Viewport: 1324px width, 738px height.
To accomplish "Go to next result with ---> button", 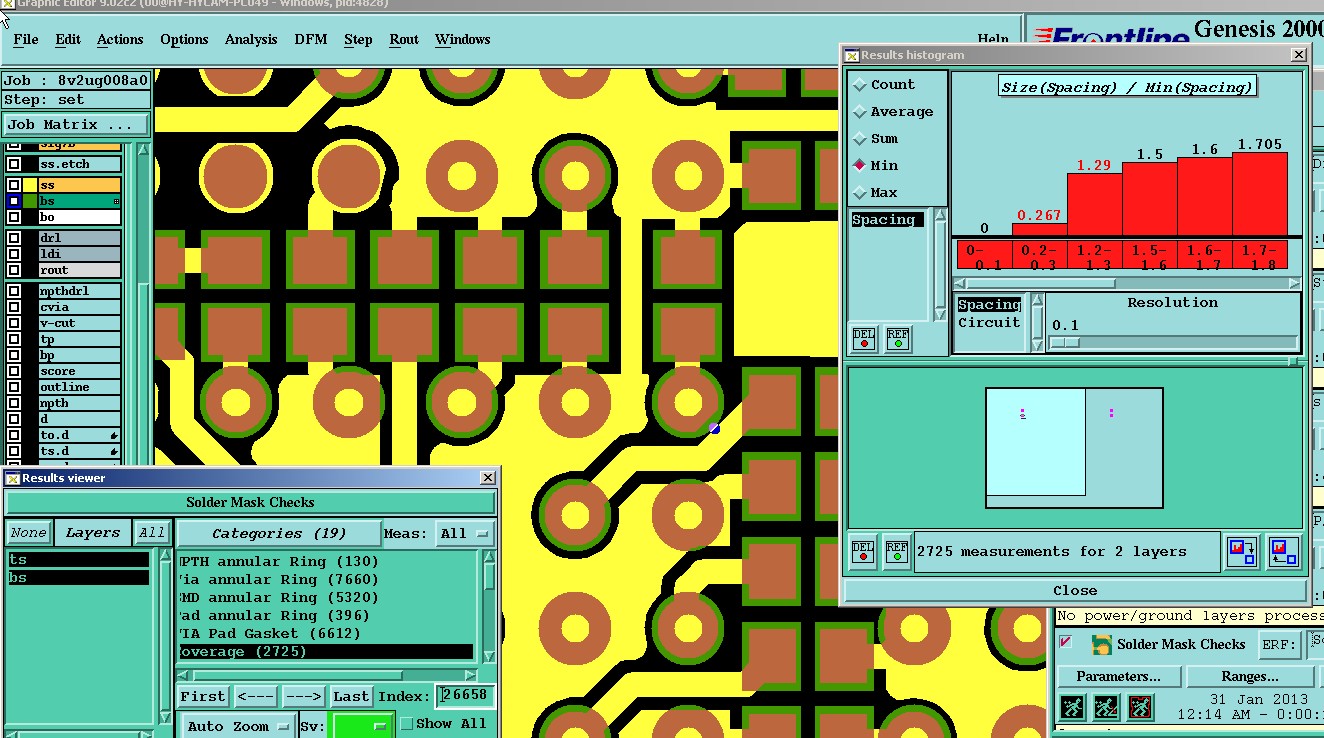I will point(303,696).
